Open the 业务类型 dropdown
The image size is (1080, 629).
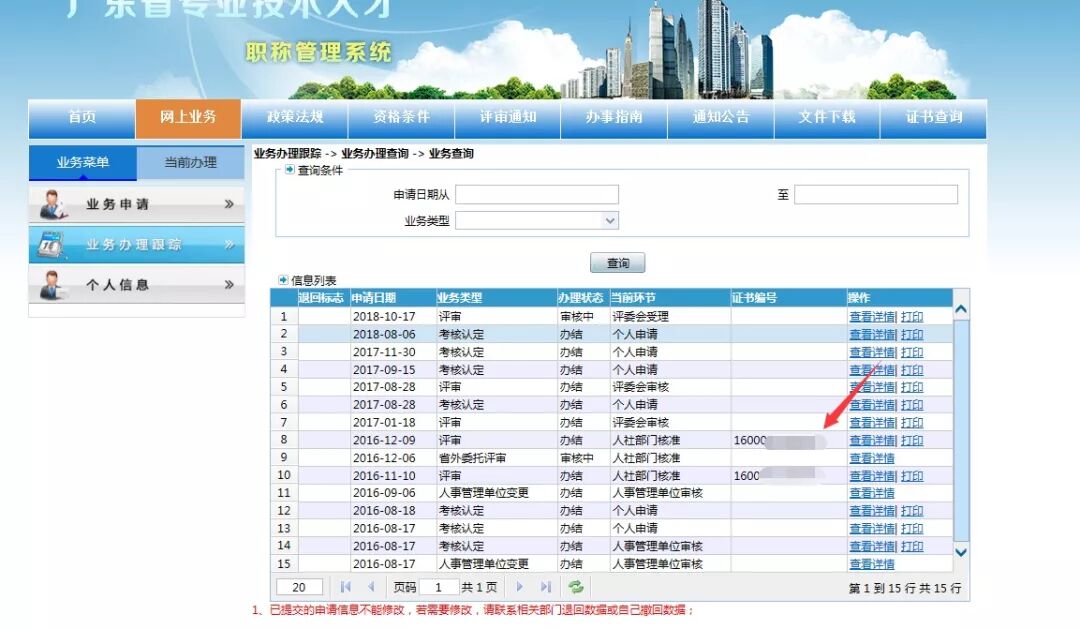click(x=609, y=220)
